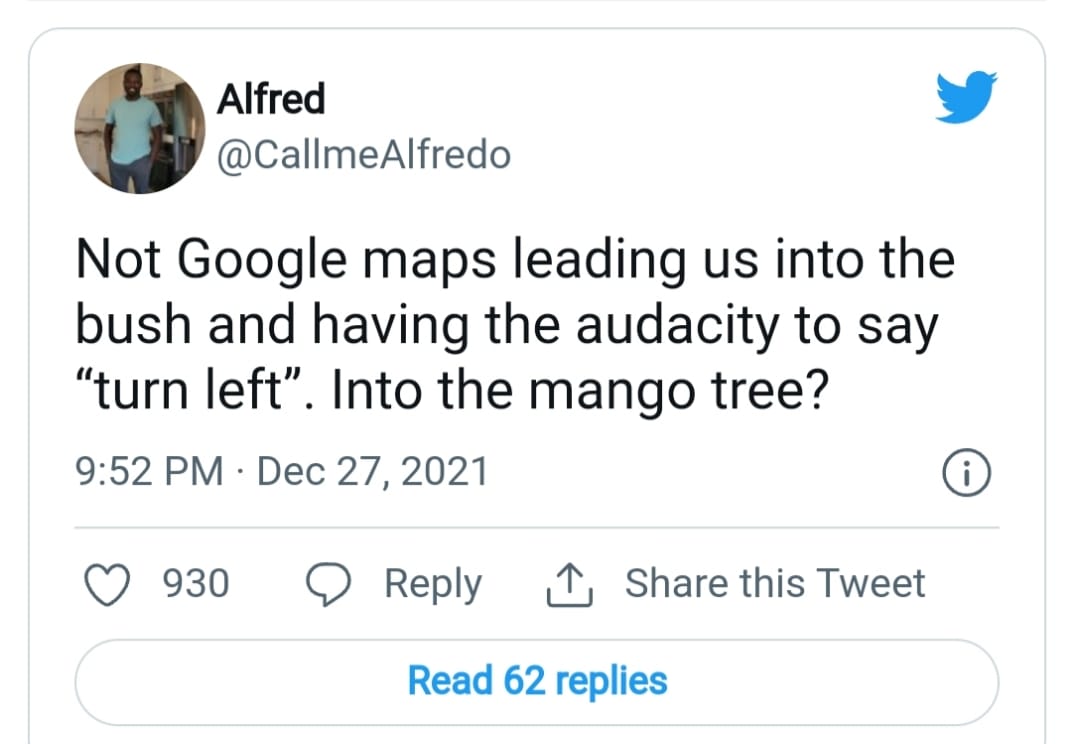Click the 930 like count
This screenshot has height=744, width=1072.
(x=196, y=582)
